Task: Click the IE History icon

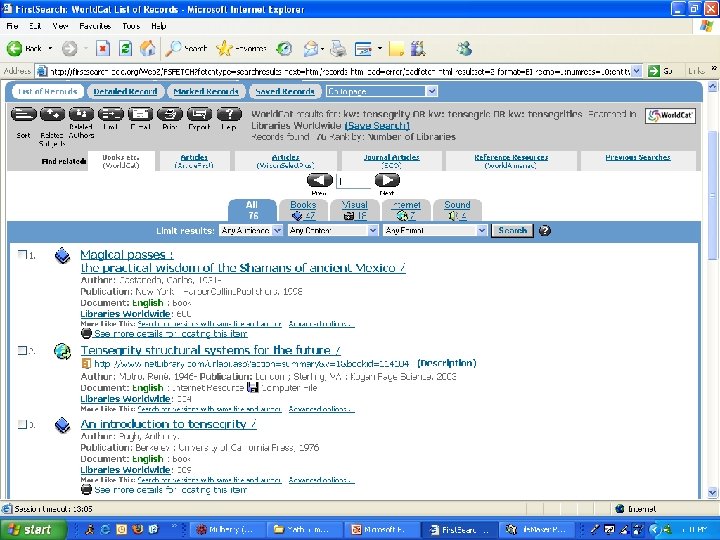Action: pyautogui.click(x=284, y=48)
